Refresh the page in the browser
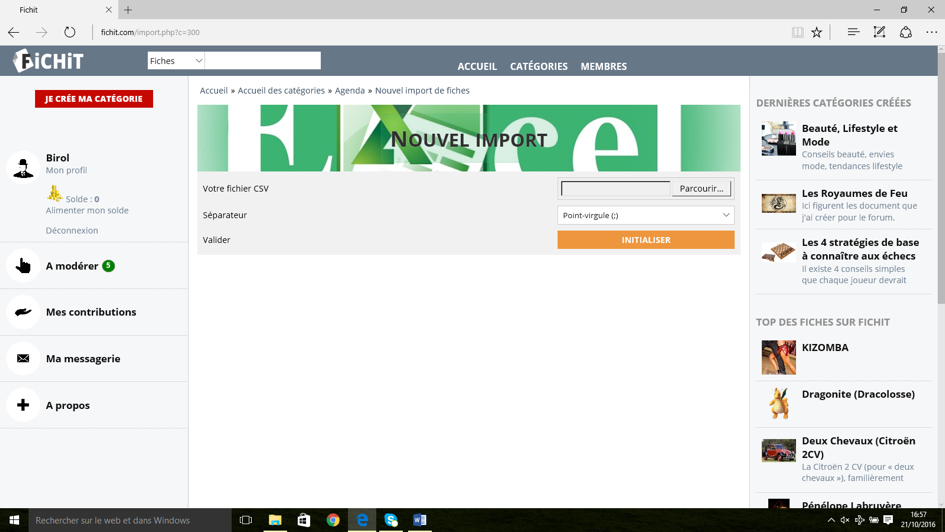 69,32
